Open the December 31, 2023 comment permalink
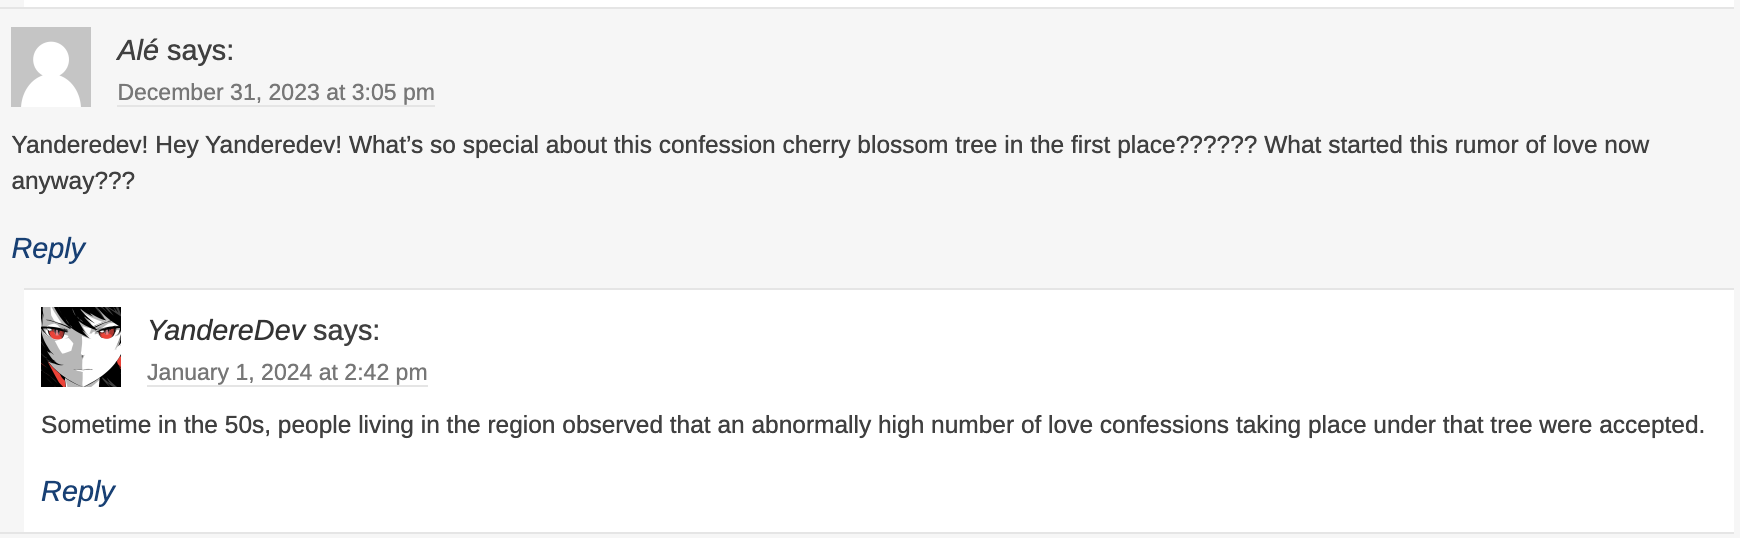Screen dimensions: 1740x538 tap(276, 92)
